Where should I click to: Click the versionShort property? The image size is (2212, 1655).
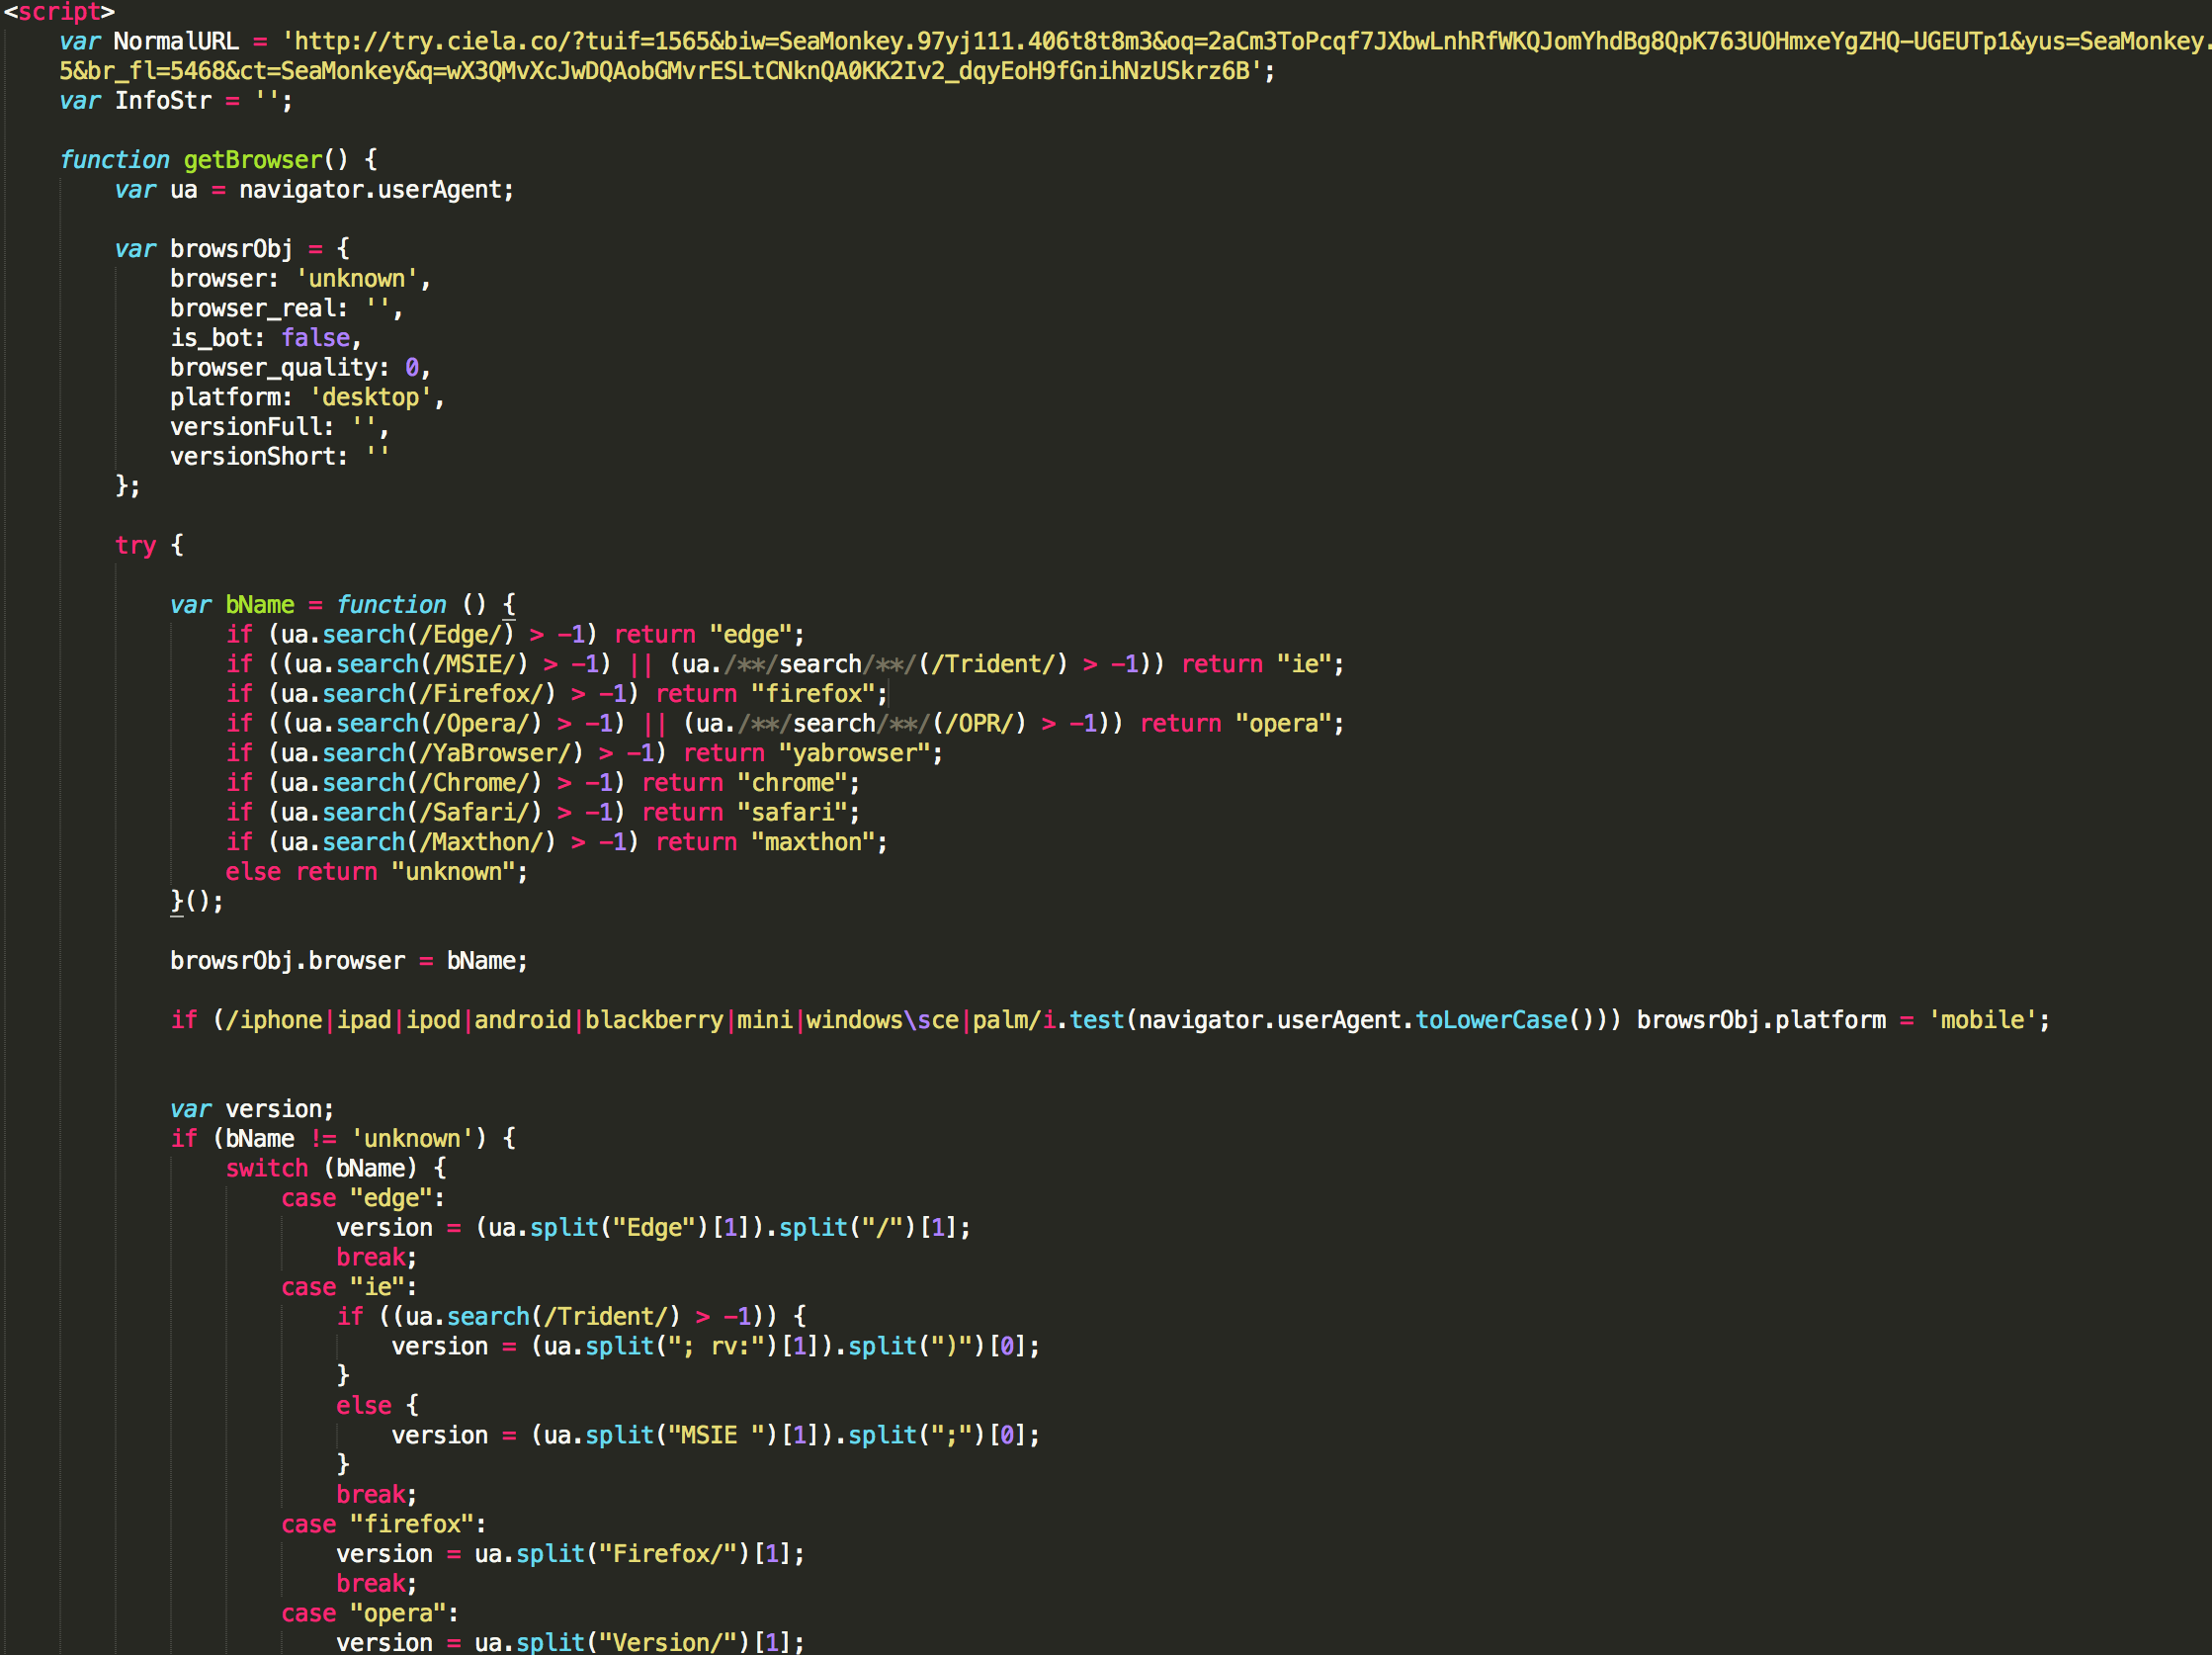point(279,457)
